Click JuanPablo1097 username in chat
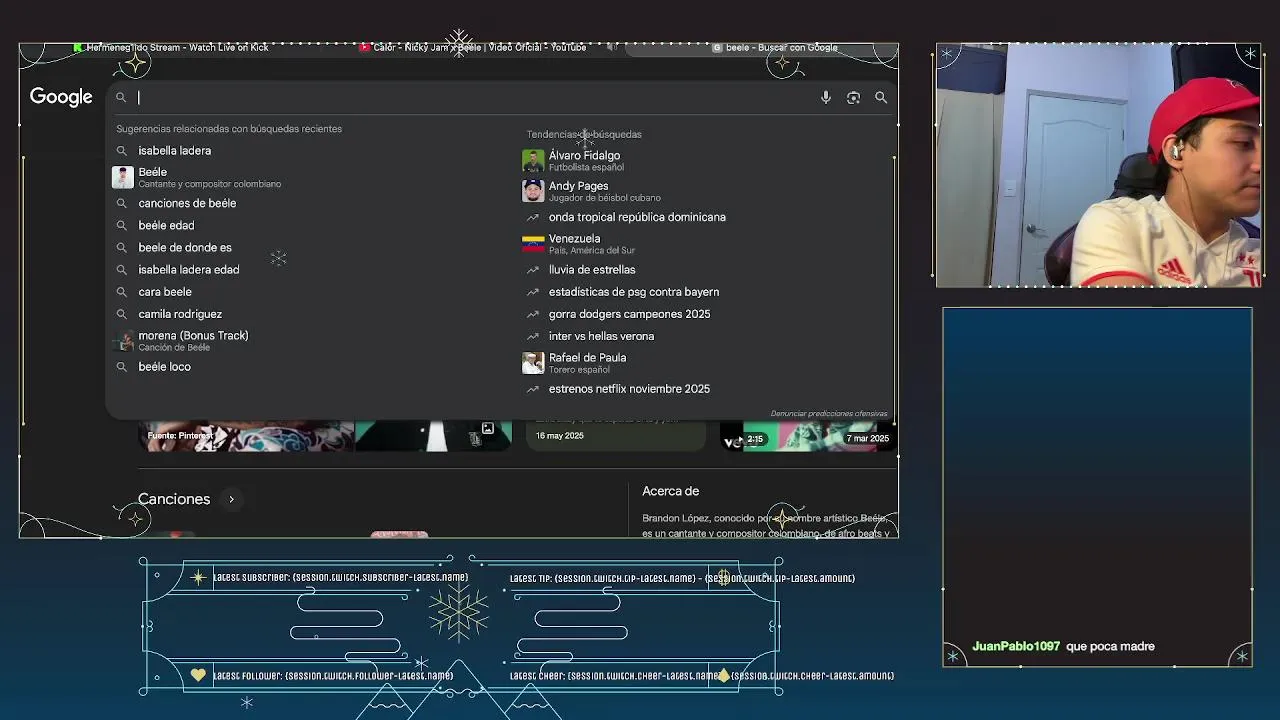This screenshot has height=720, width=1280. 1016,646
